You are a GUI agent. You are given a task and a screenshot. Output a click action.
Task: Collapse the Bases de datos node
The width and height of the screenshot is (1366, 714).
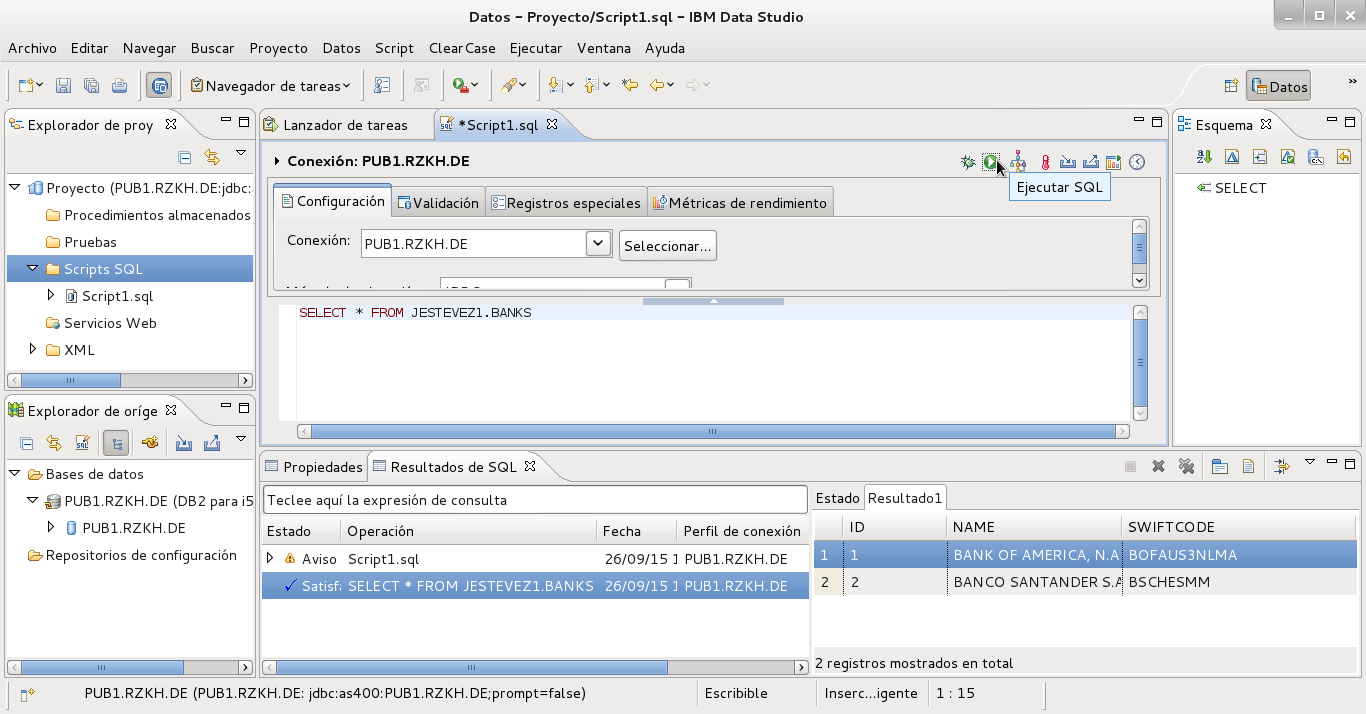tap(15, 474)
